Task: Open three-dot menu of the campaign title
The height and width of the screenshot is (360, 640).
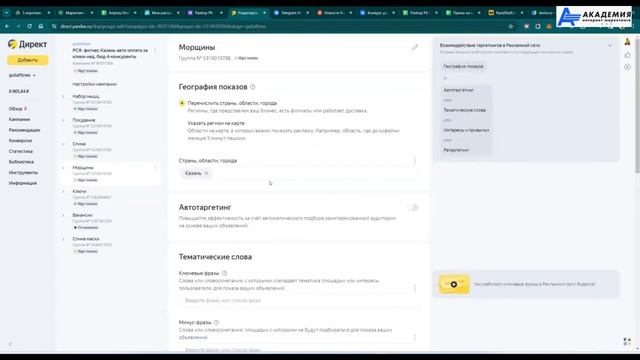Action: click(x=155, y=51)
